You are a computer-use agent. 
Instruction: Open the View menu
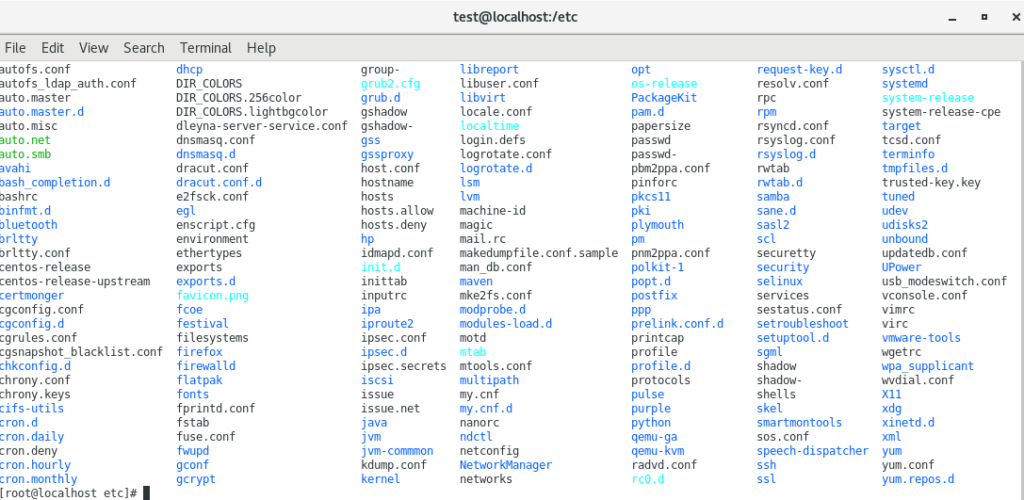pos(93,48)
